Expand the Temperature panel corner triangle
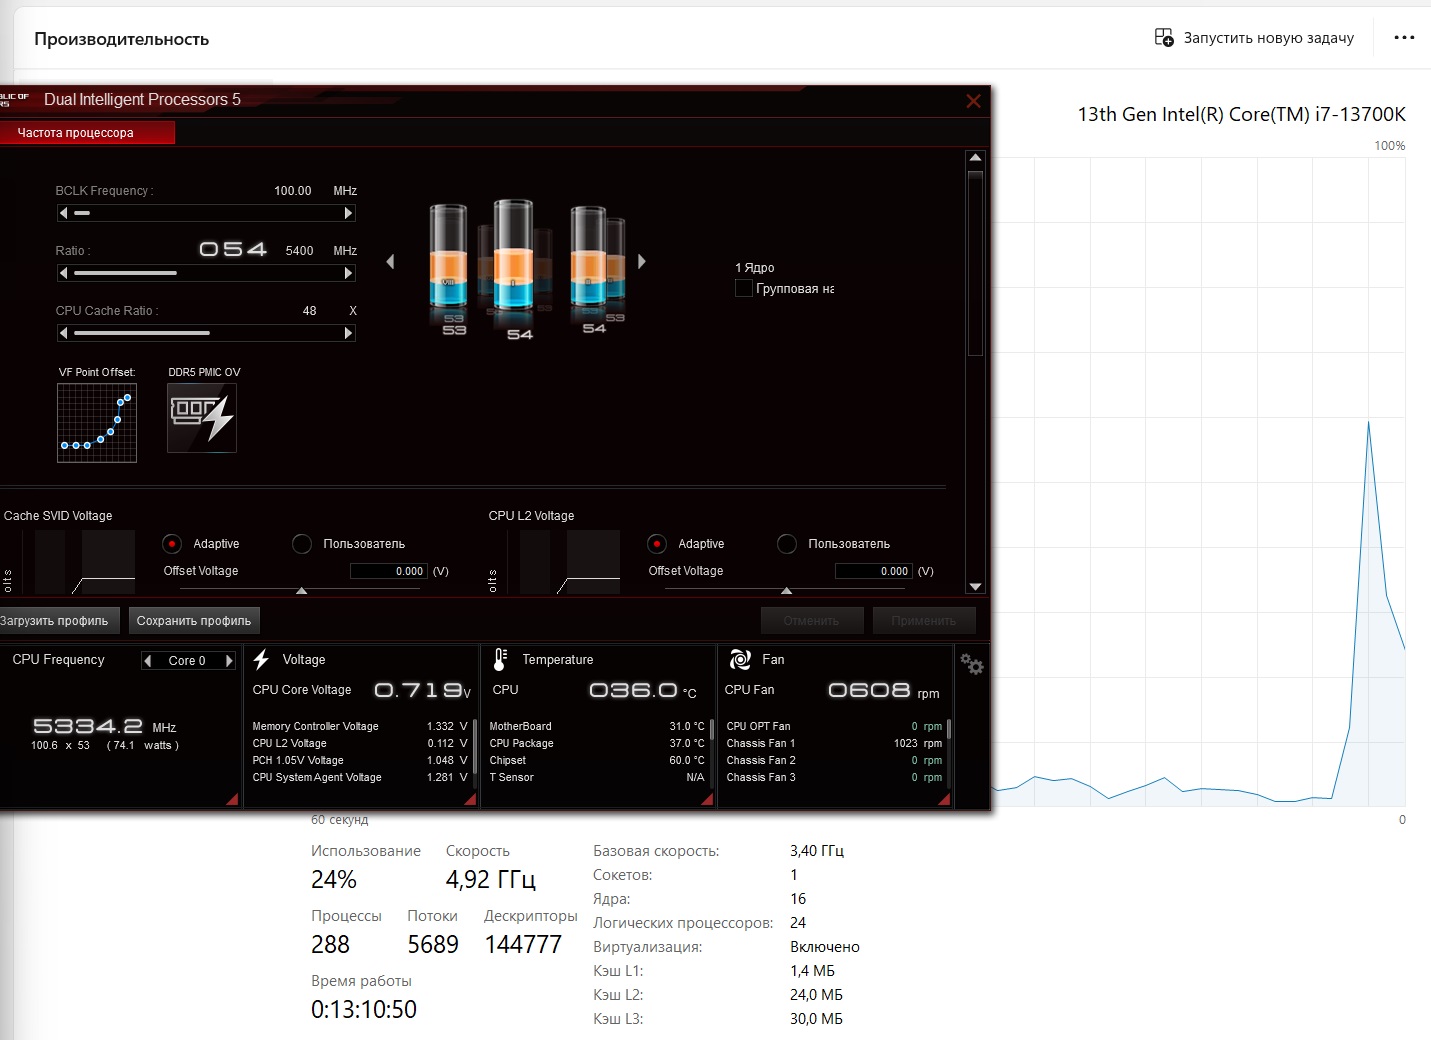 pos(707,799)
